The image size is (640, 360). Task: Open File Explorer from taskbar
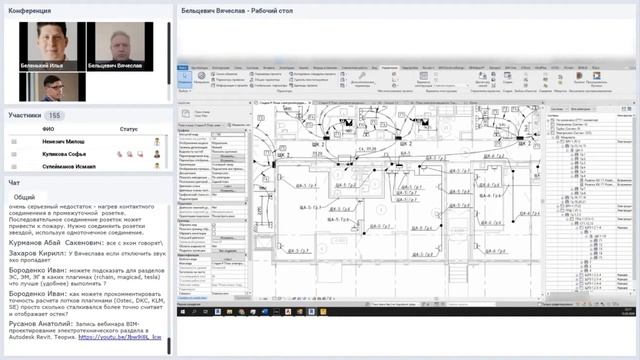tap(229, 312)
